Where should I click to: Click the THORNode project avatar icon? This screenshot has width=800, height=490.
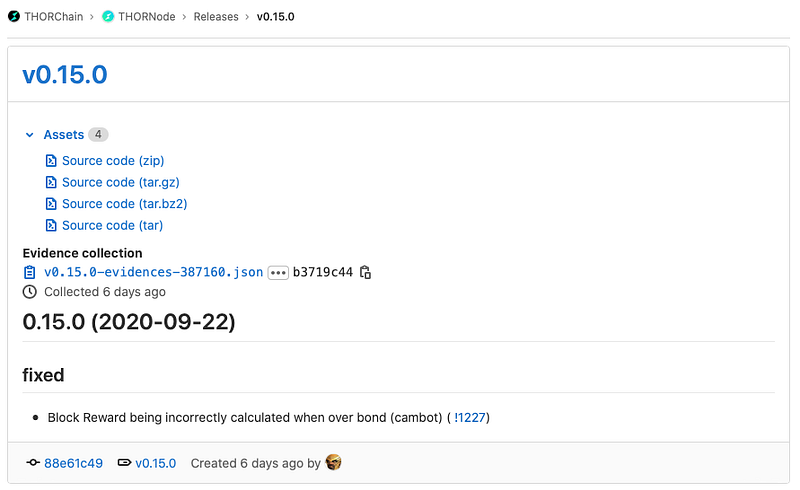[x=108, y=16]
